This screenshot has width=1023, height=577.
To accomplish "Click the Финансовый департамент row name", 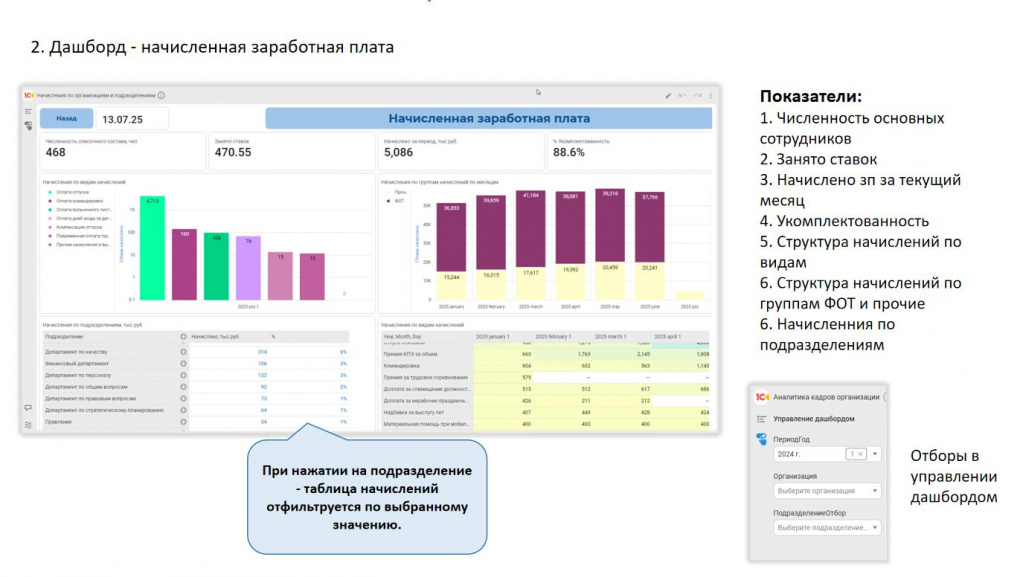I will (x=76, y=364).
